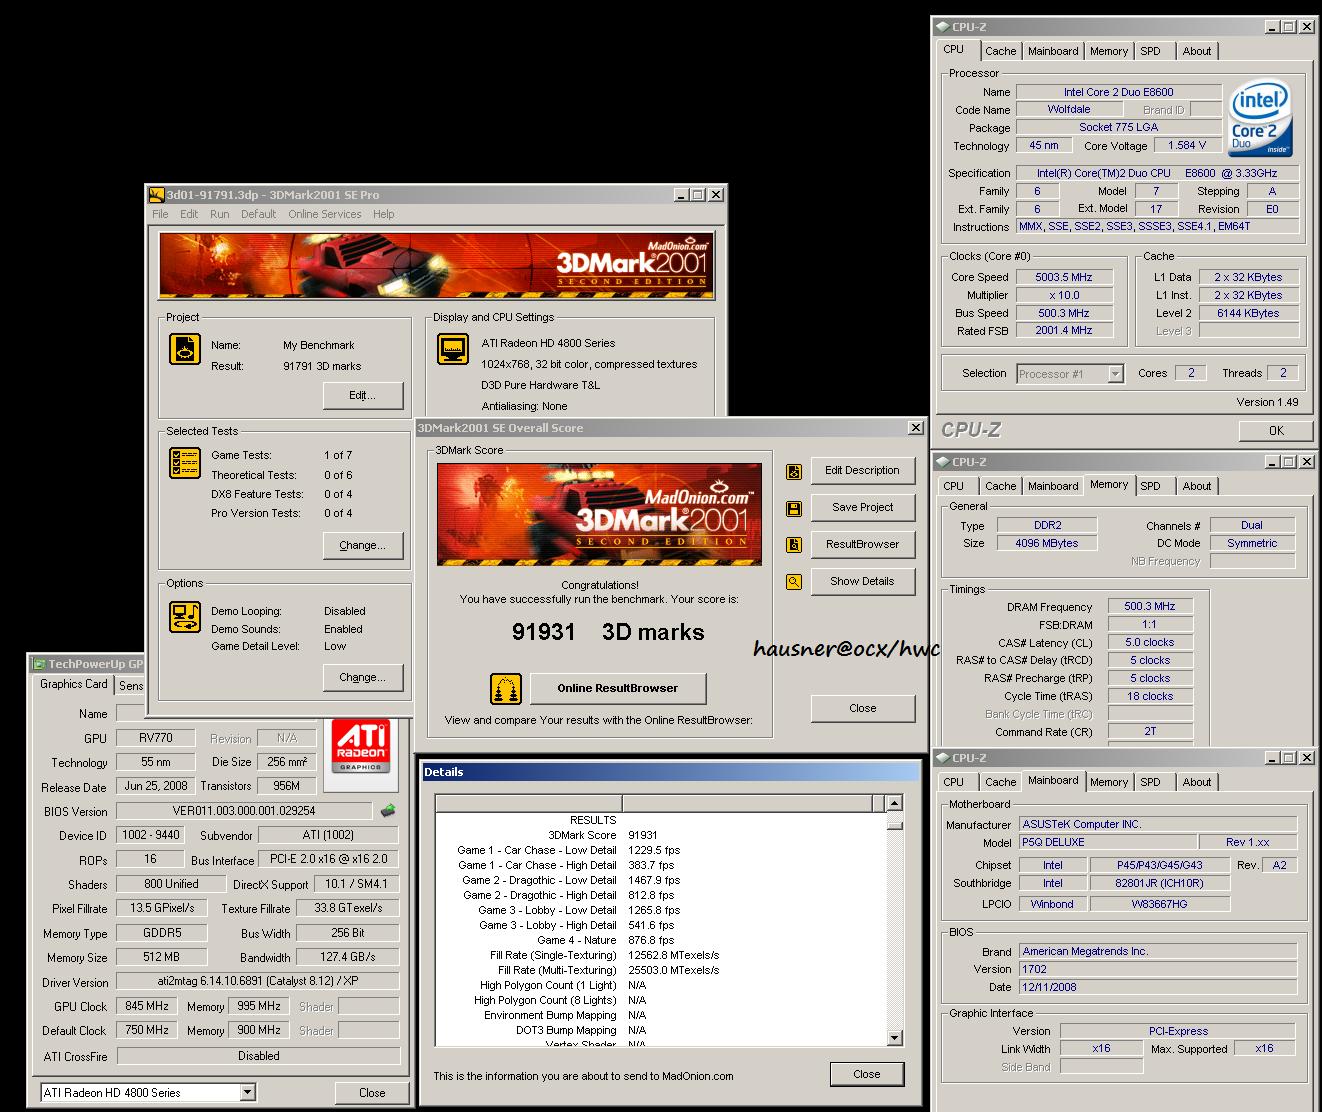Image resolution: width=1322 pixels, height=1112 pixels.
Task: Open the Online Services menu in 3DMark2001
Action: tap(325, 214)
